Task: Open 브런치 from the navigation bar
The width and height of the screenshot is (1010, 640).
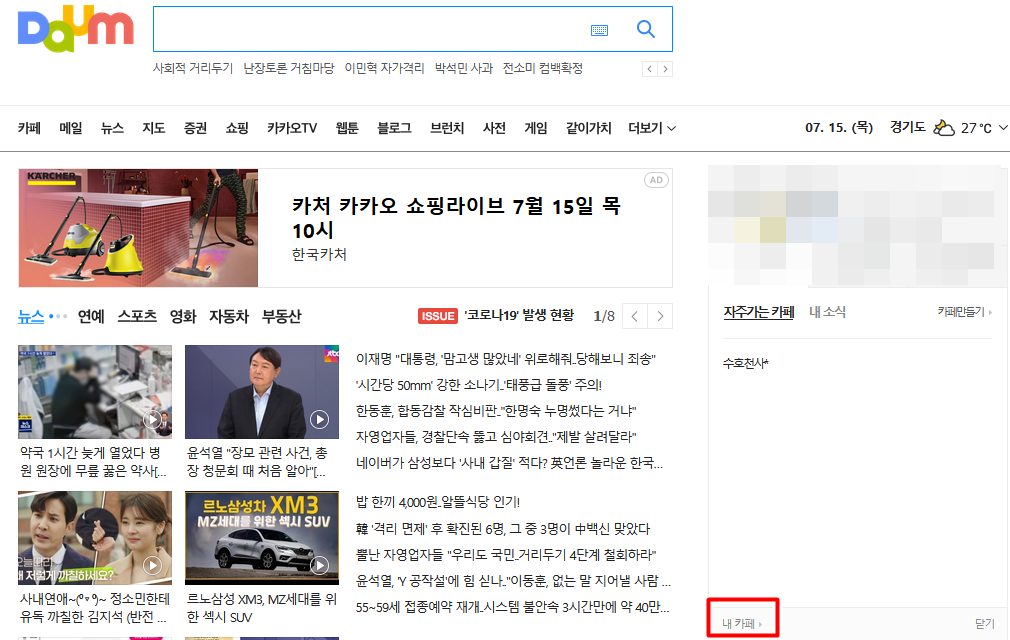Action: tap(447, 128)
